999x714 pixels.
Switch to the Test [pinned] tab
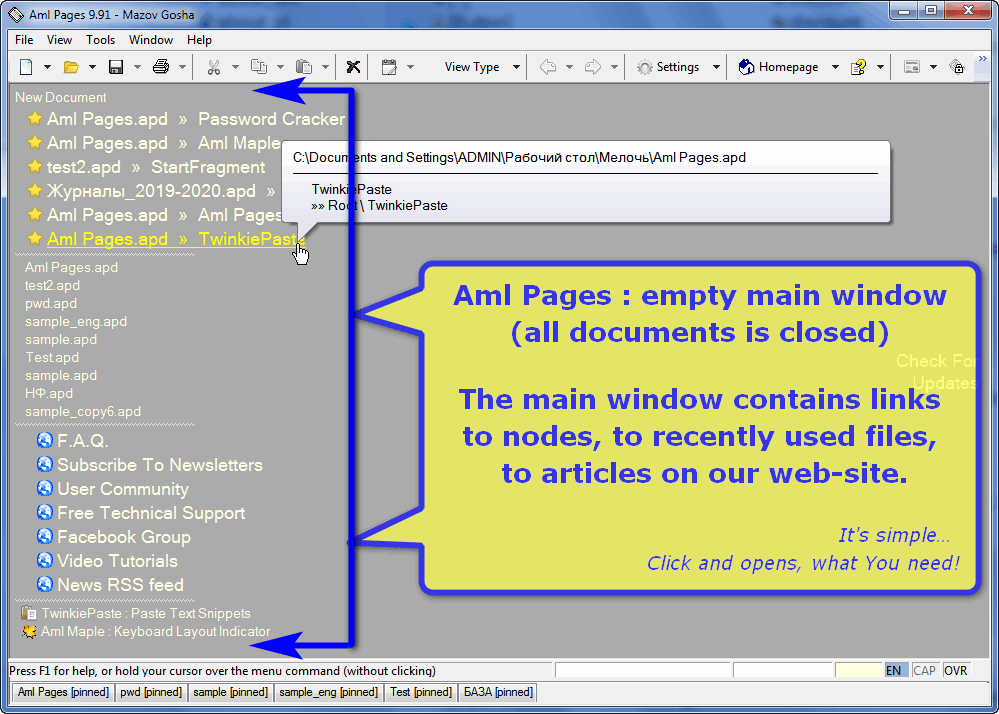tap(421, 692)
